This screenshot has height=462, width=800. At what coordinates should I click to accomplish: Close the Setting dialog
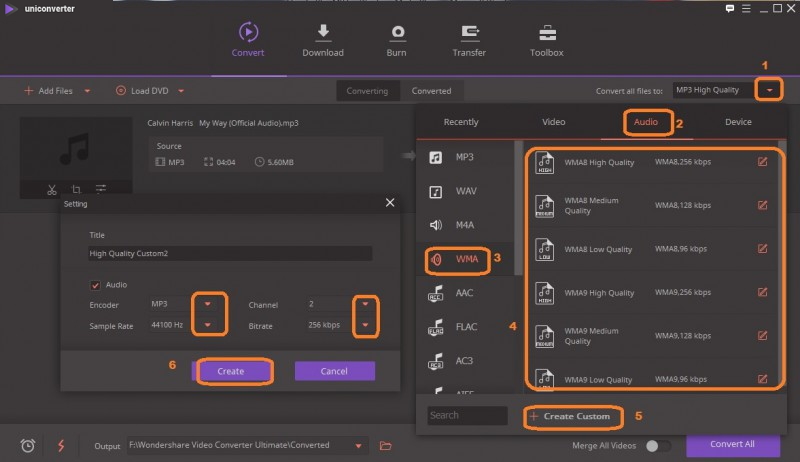(x=390, y=203)
